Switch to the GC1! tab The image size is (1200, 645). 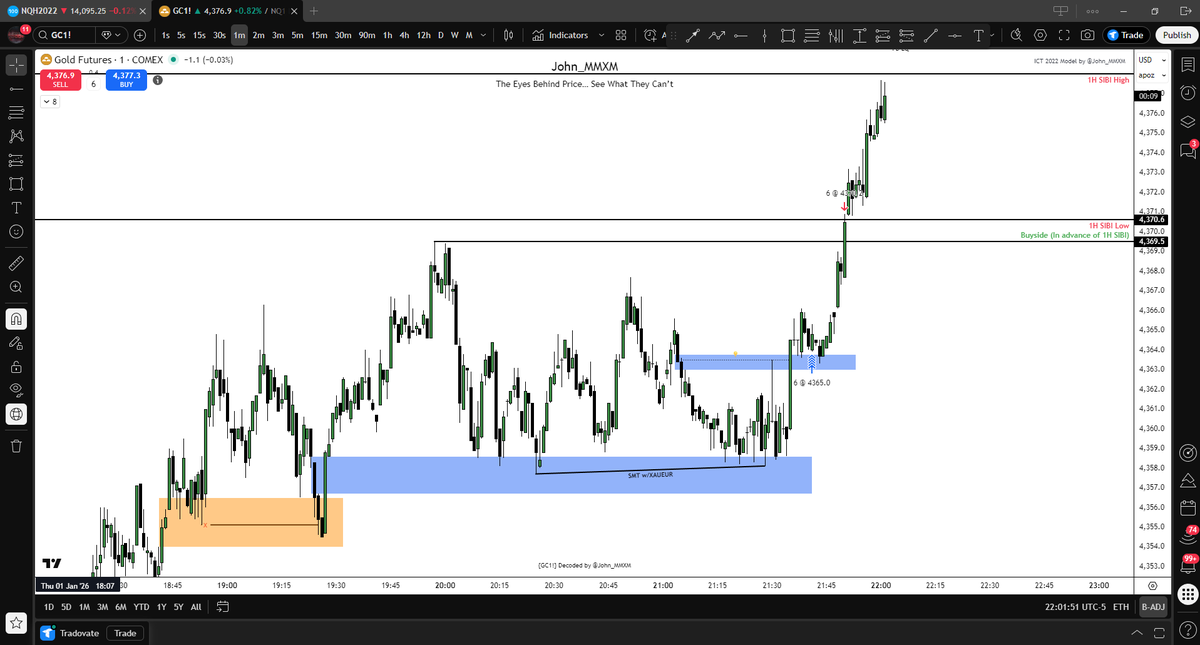(228, 11)
